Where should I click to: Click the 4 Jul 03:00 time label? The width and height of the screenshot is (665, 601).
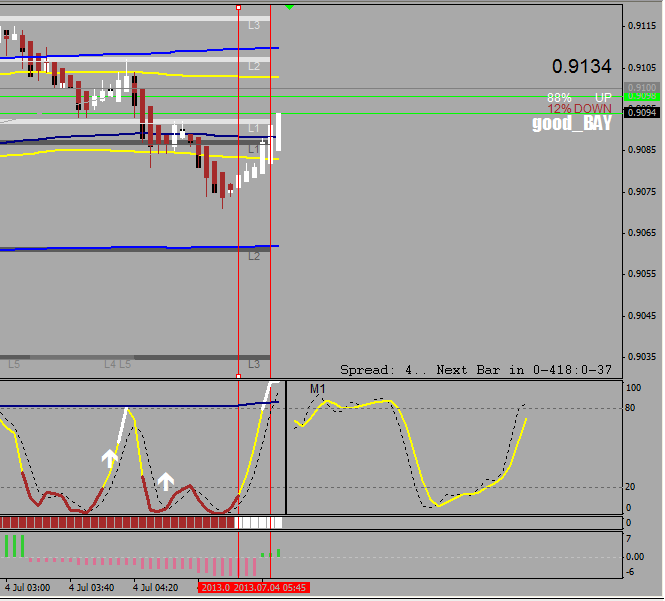pos(27,587)
